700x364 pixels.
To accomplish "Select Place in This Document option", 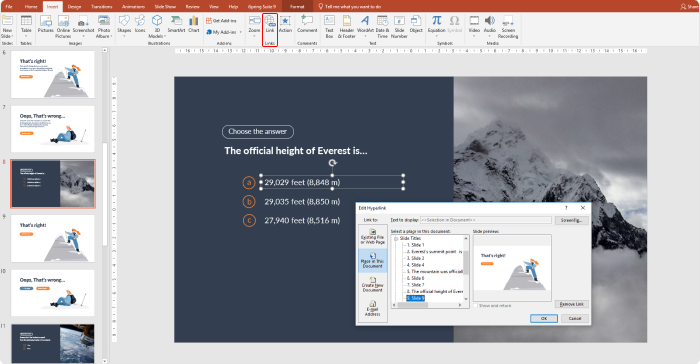I will point(373,260).
